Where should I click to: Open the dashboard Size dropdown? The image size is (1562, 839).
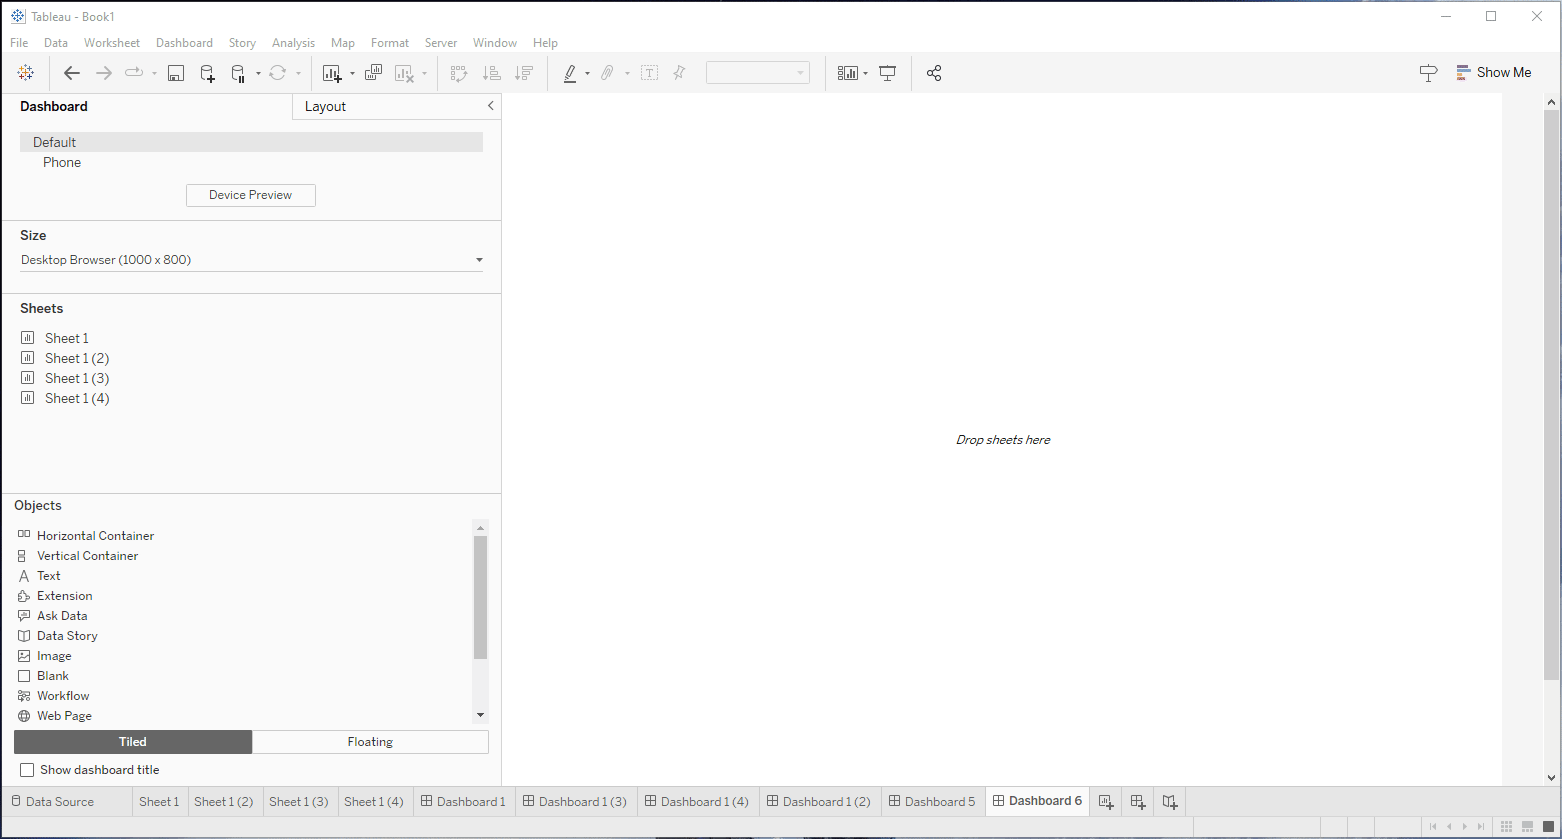tap(251, 260)
